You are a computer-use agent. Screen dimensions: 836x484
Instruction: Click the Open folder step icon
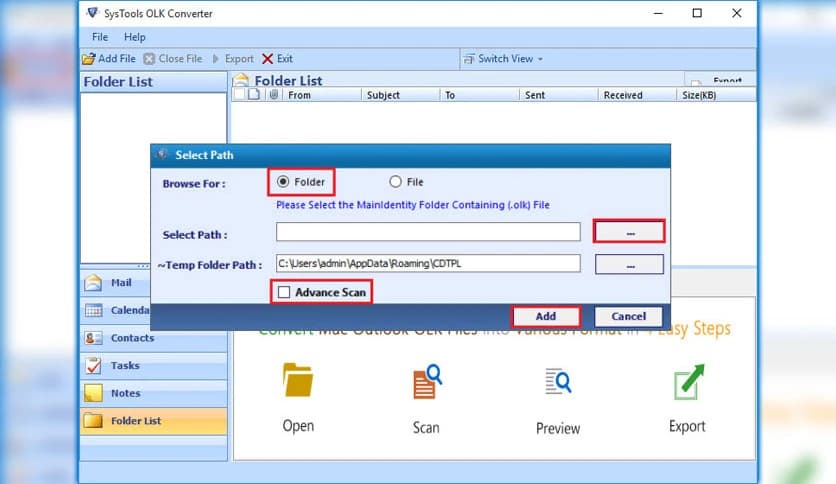298,380
